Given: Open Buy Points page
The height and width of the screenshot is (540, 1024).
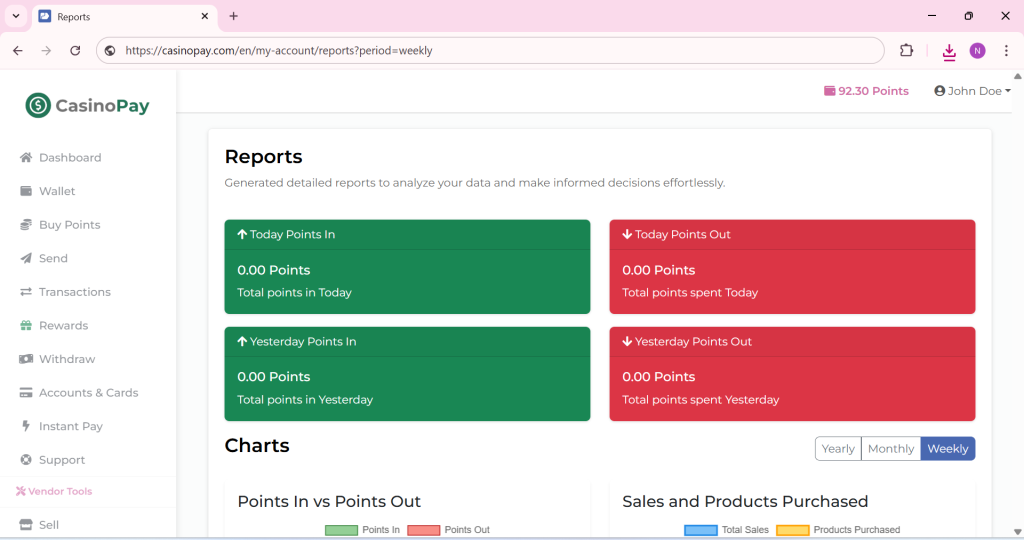Looking at the screenshot, I should click(69, 225).
